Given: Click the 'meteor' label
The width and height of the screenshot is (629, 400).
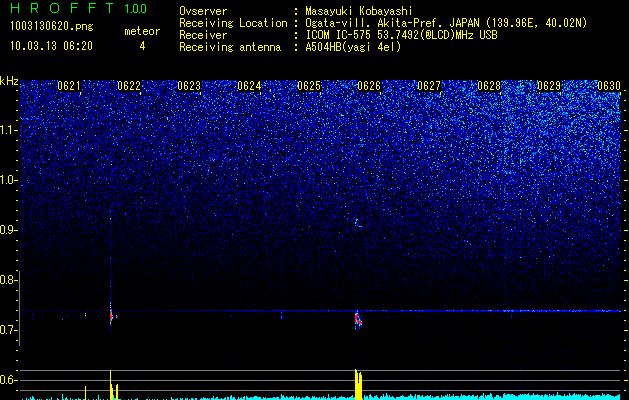Looking at the screenshot, I should [x=142, y=31].
